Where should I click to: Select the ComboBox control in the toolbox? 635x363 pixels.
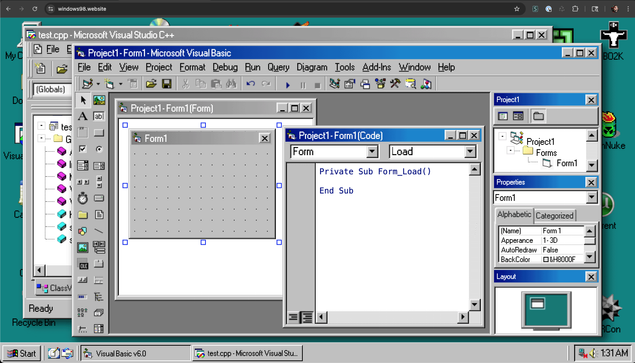[x=83, y=166]
